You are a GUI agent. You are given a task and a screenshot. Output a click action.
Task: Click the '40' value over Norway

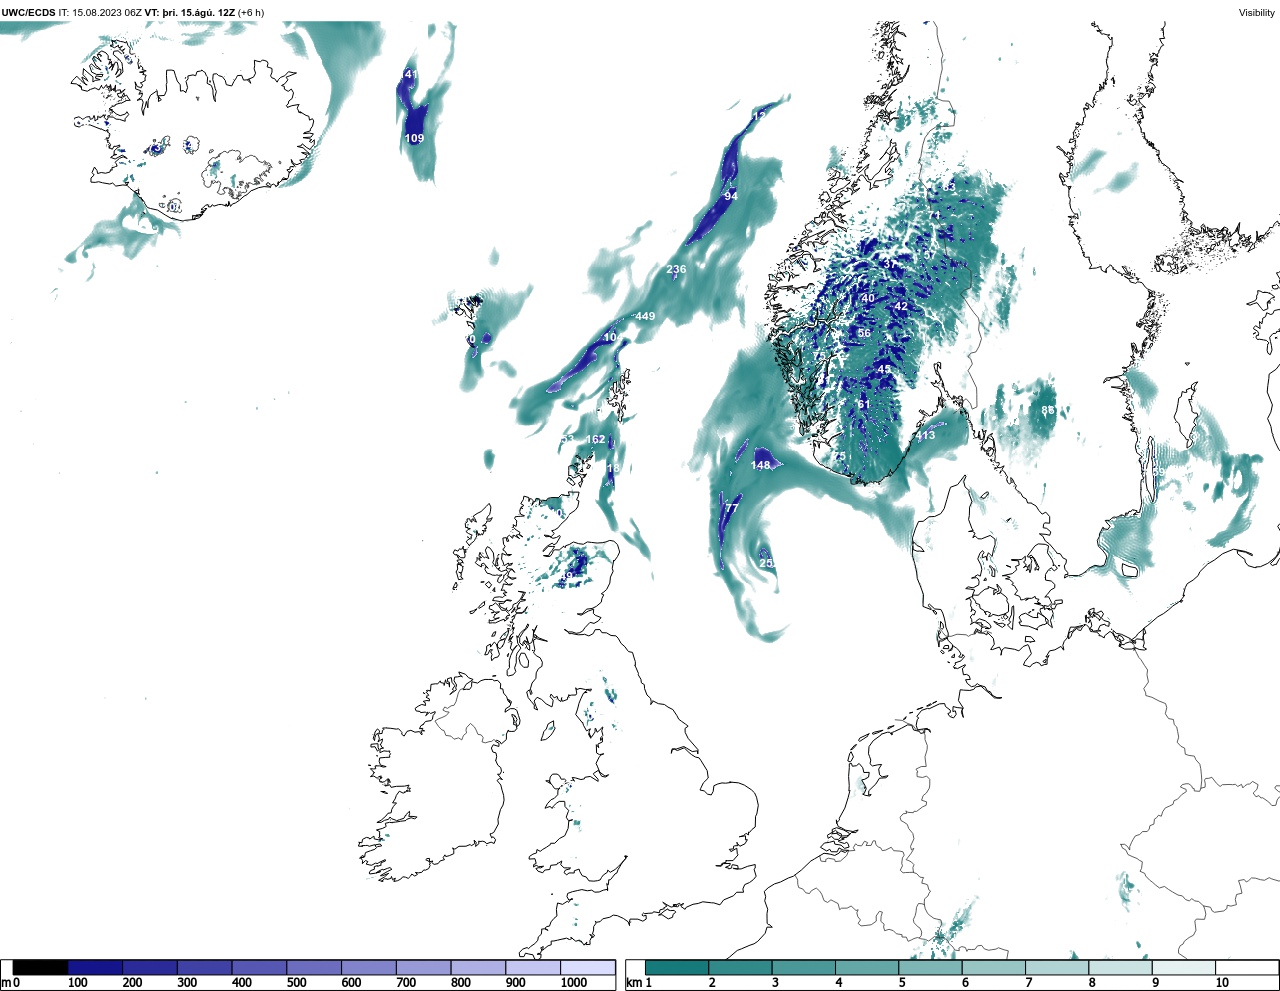click(x=868, y=299)
